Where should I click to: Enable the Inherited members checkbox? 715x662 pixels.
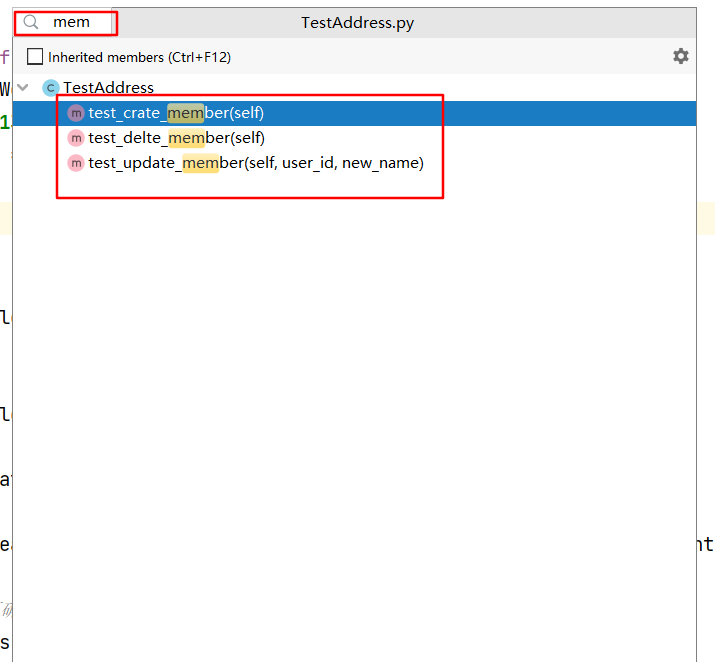click(35, 57)
